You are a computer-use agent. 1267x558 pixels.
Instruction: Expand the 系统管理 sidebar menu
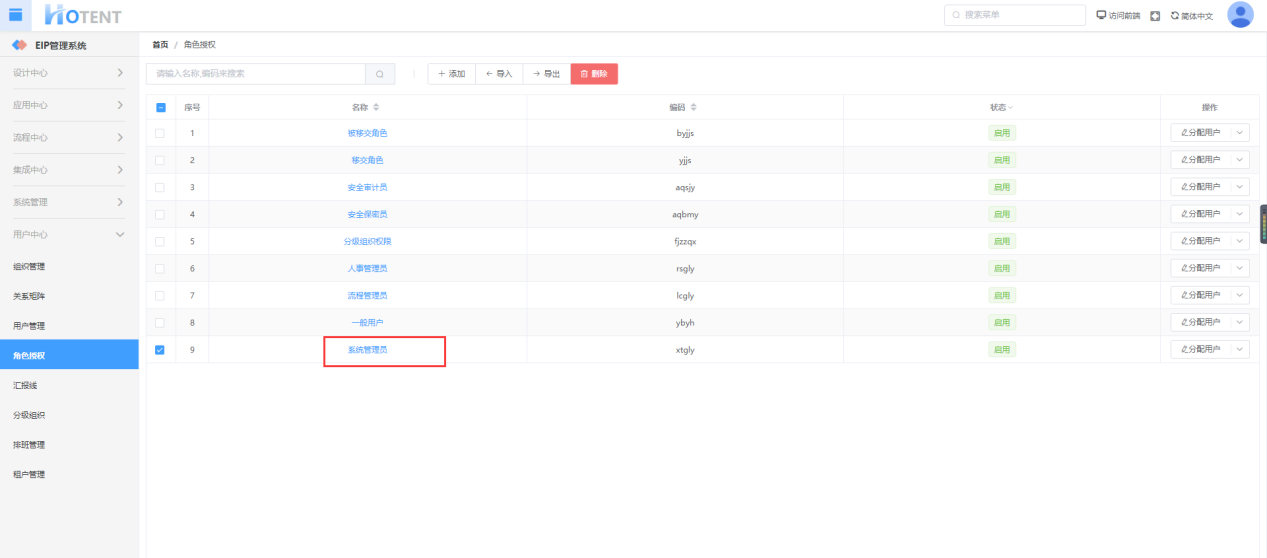(69, 202)
